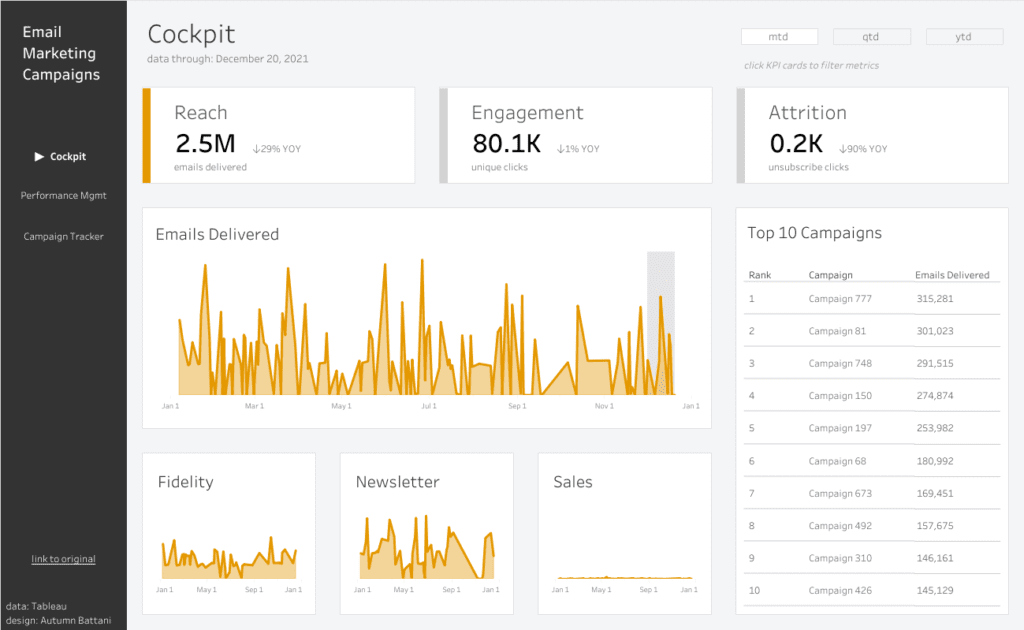This screenshot has height=630, width=1024.
Task: Click the arrow icon beside Cockpit nav item
Action: [x=38, y=156]
